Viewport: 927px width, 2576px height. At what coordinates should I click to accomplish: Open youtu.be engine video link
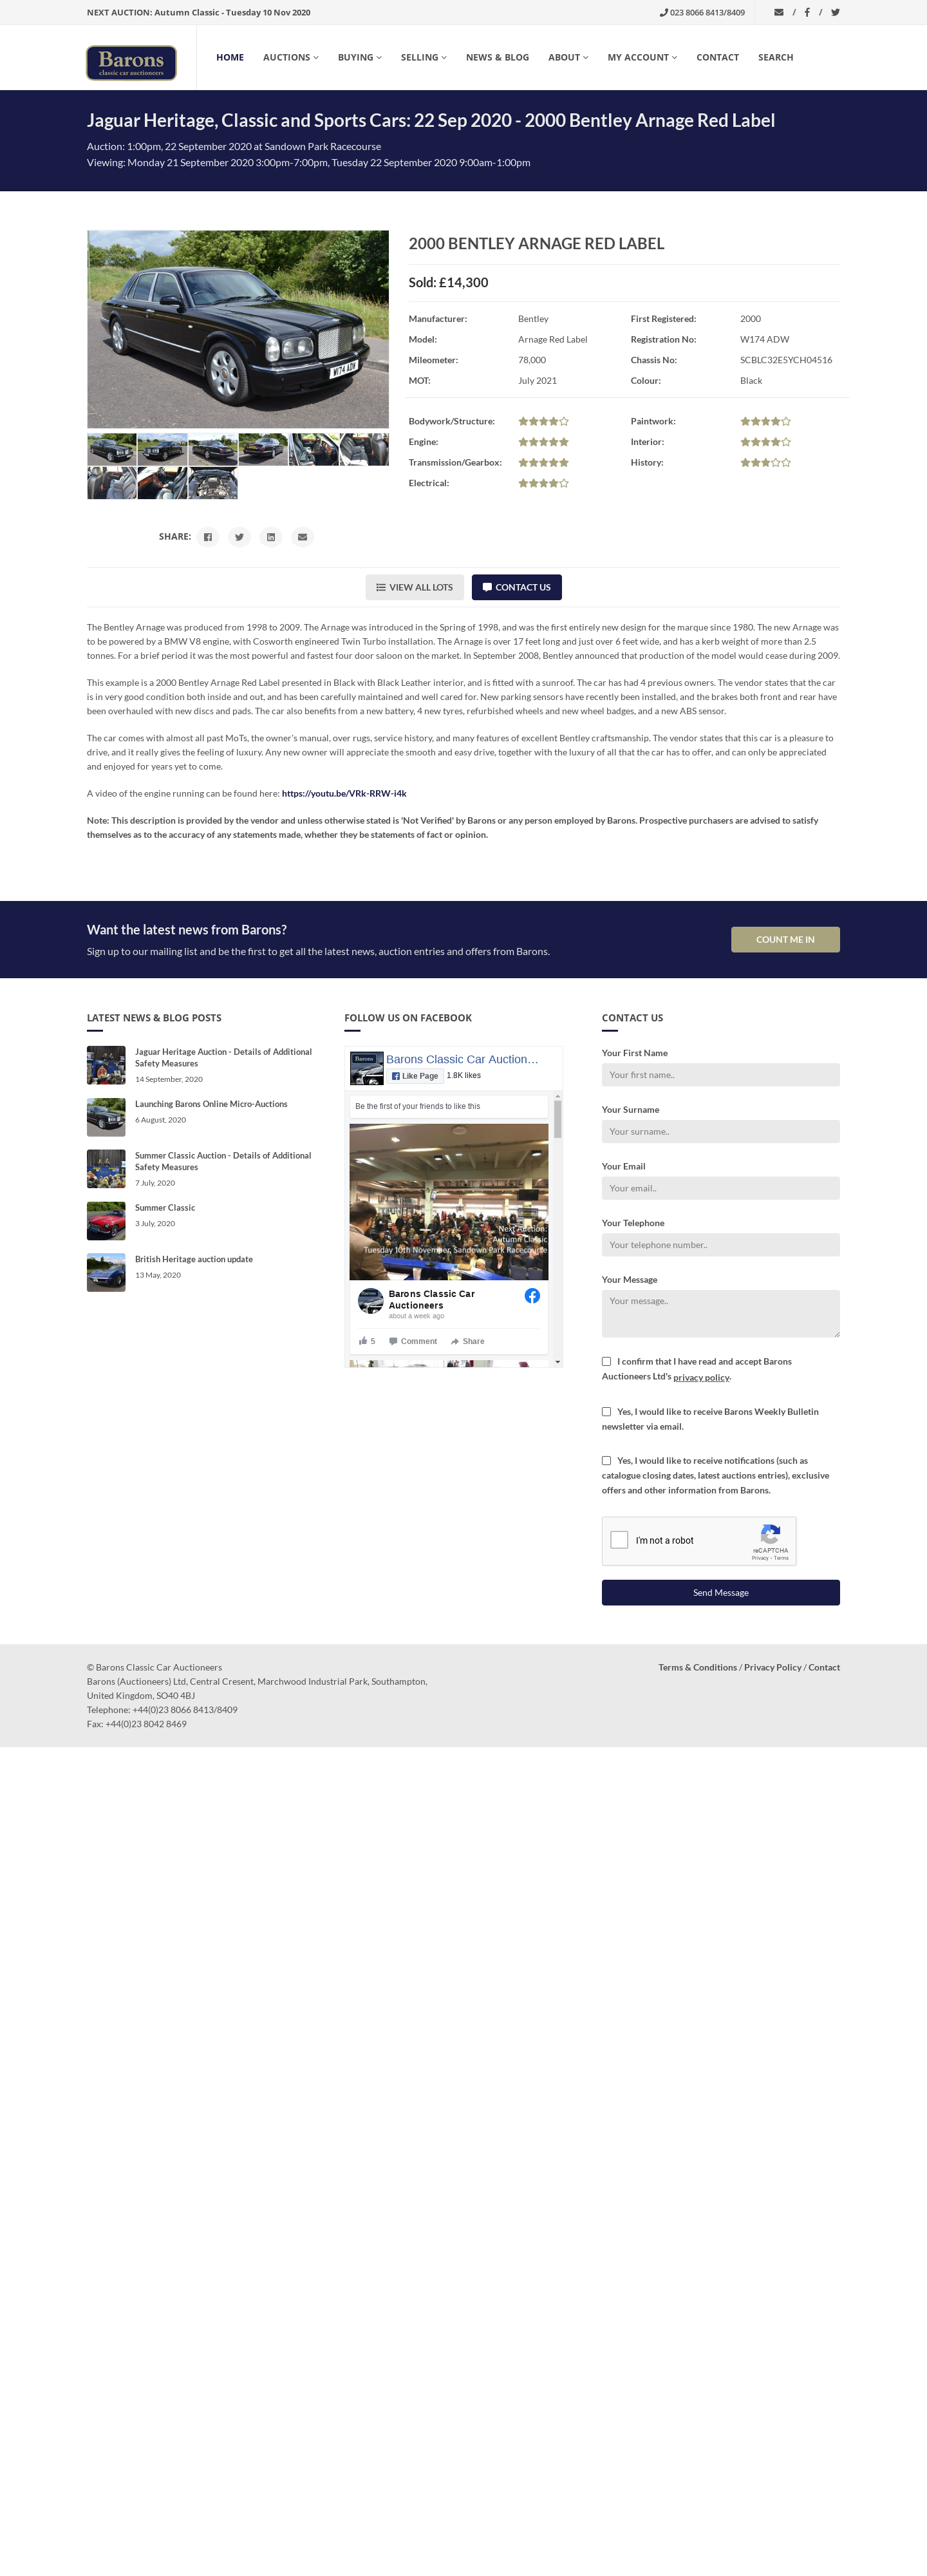tap(344, 793)
